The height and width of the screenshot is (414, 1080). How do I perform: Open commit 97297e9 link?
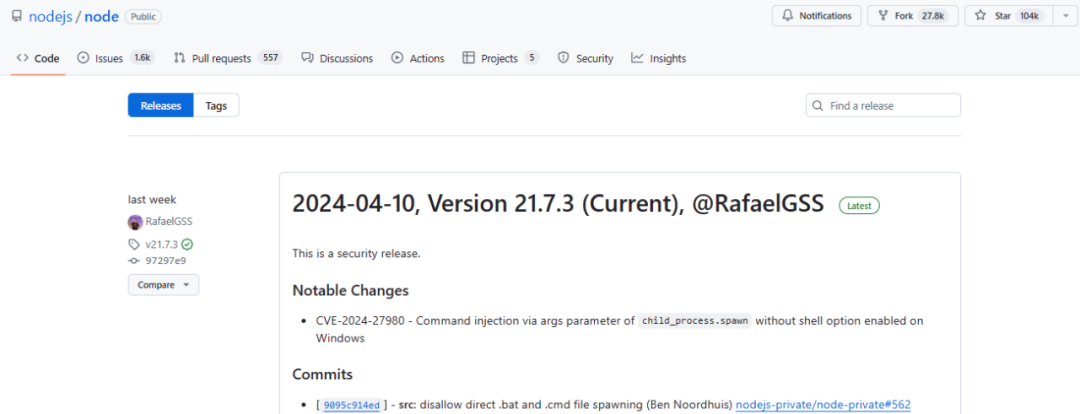tap(165, 260)
